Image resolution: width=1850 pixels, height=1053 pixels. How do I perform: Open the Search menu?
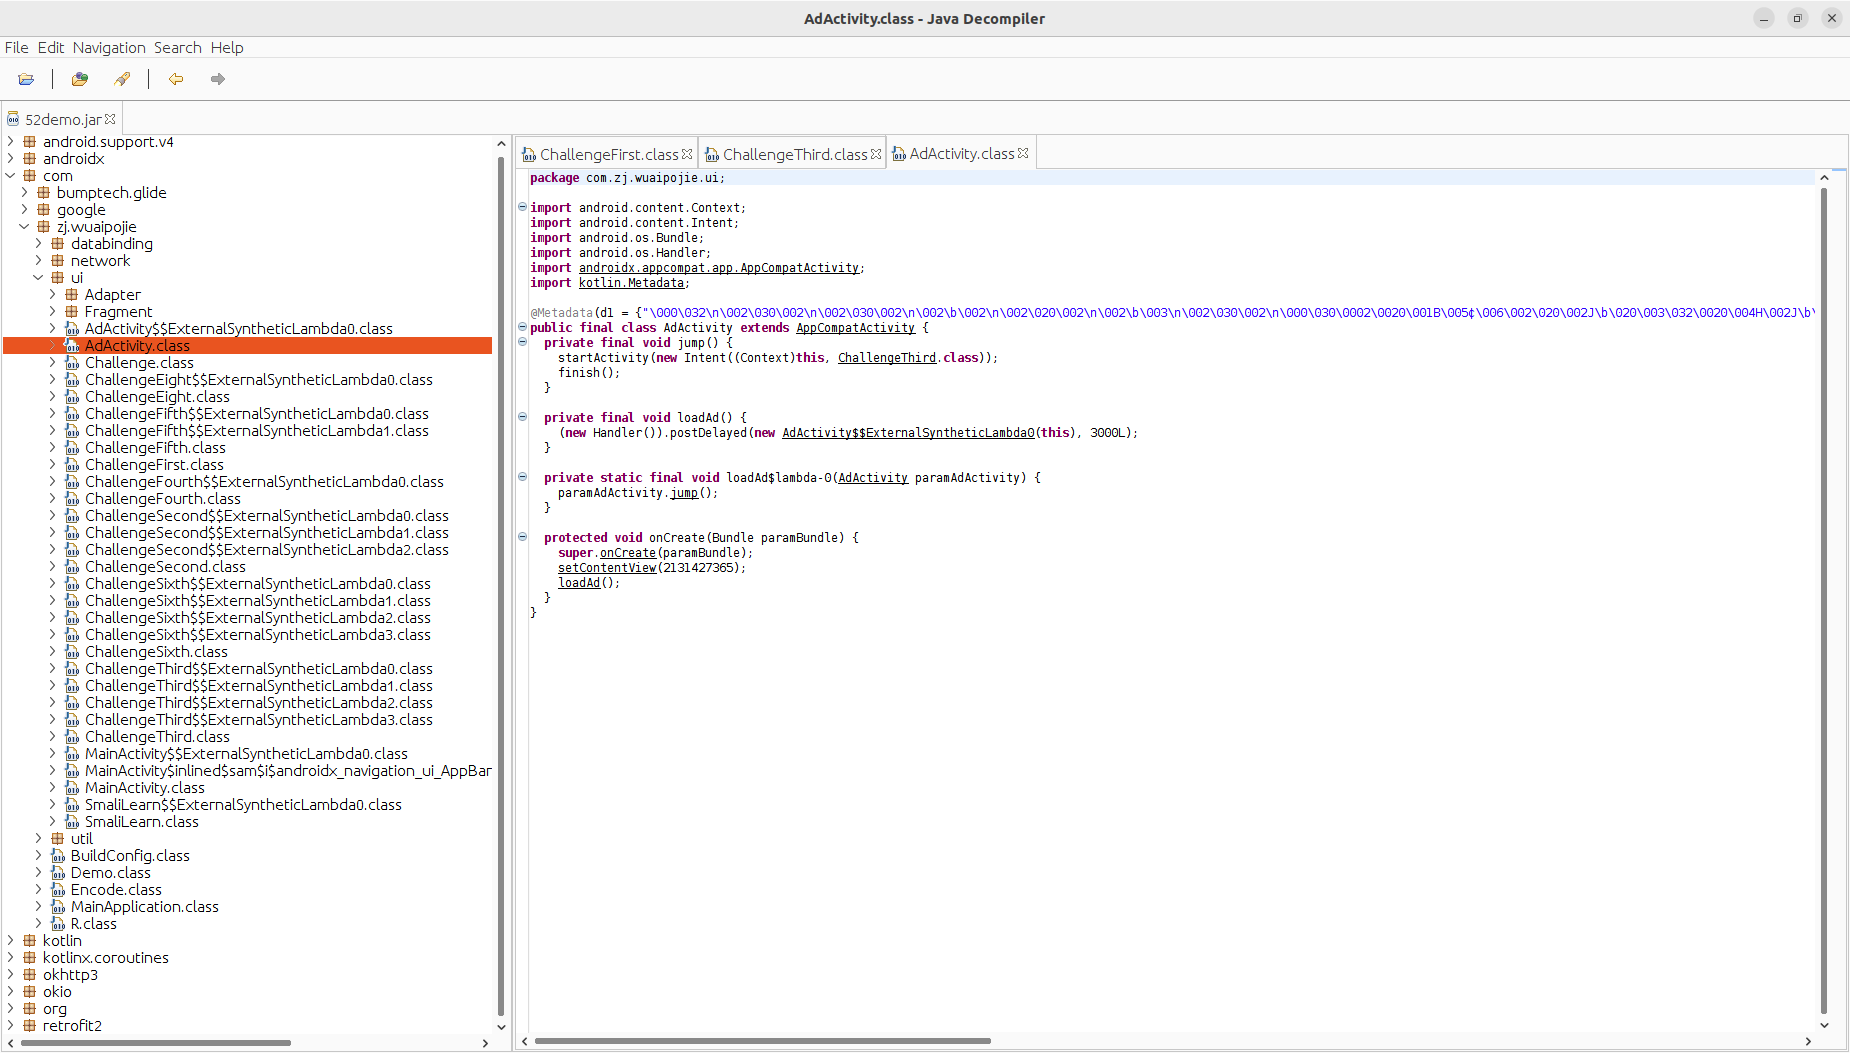click(x=178, y=47)
